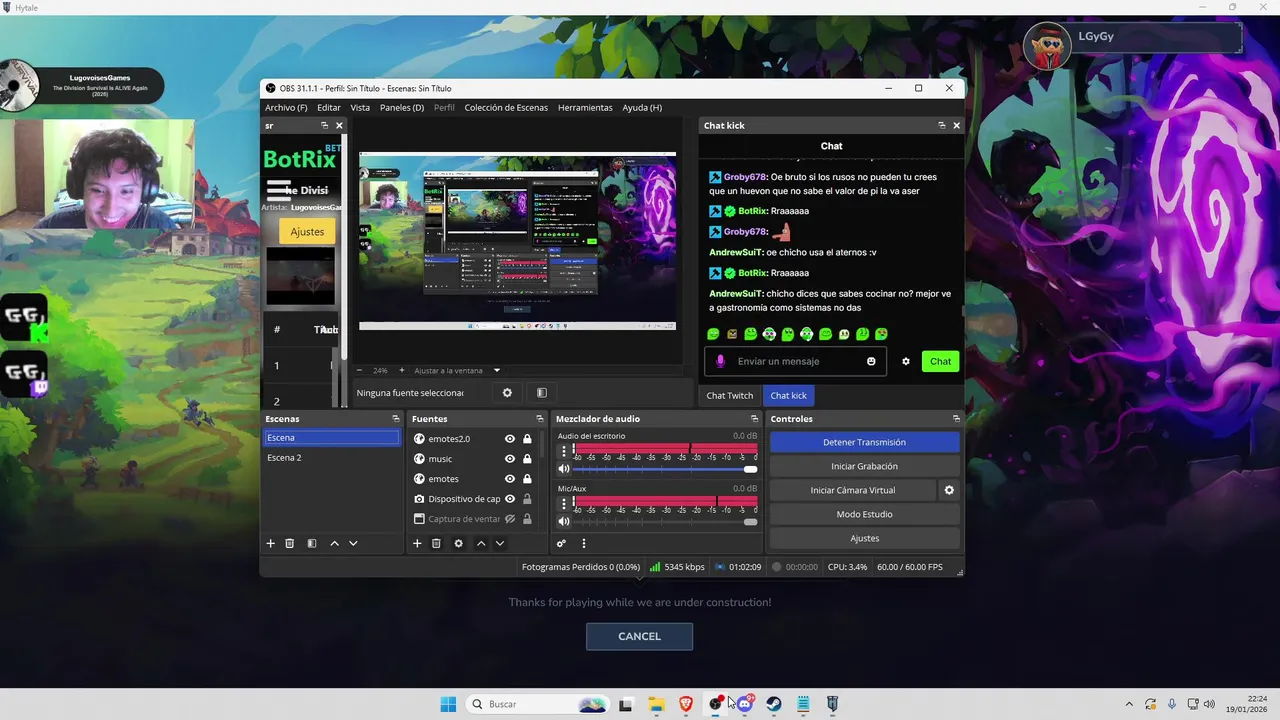The height and width of the screenshot is (720, 1280).
Task: Unlock the emotes2.0 source
Action: (x=527, y=439)
